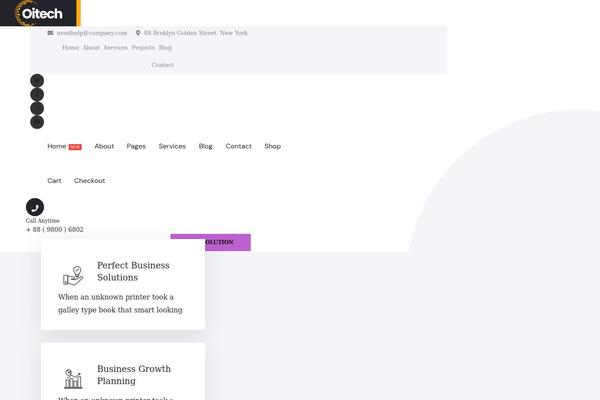
Task: Click the map pin location icon
Action: [x=138, y=33]
